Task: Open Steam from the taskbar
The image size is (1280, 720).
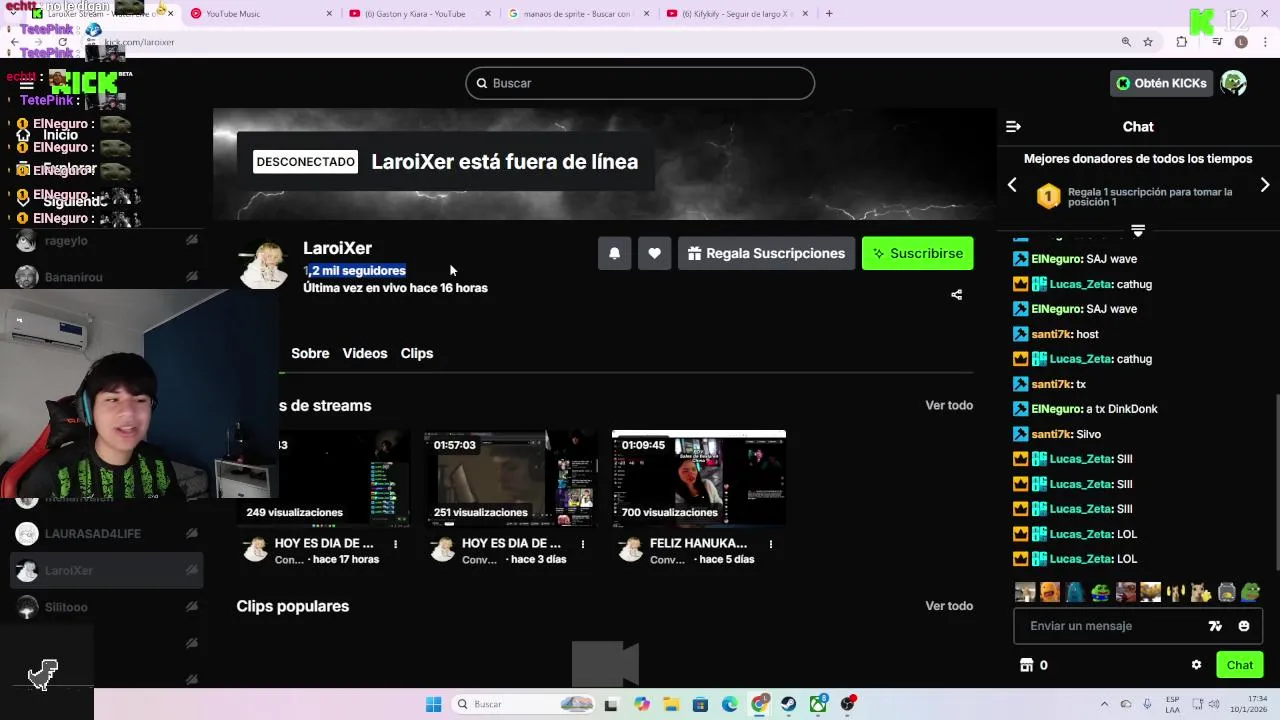Action: pos(789,704)
